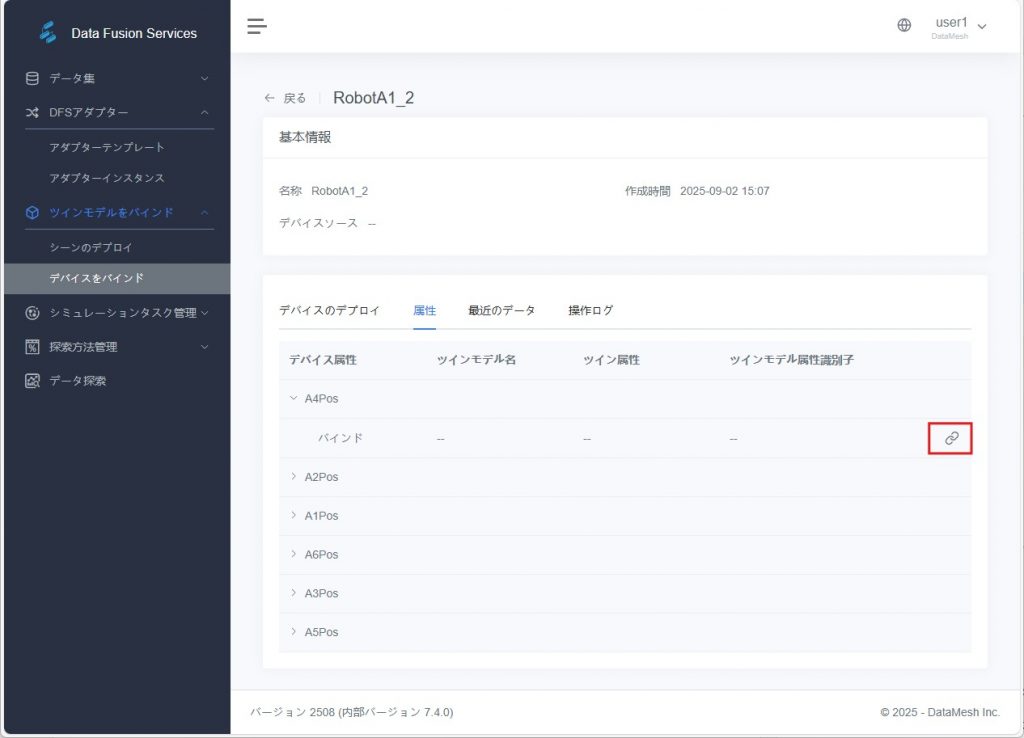
Task: Select シーンのデプロイ in the sidebar
Action: tap(91, 247)
